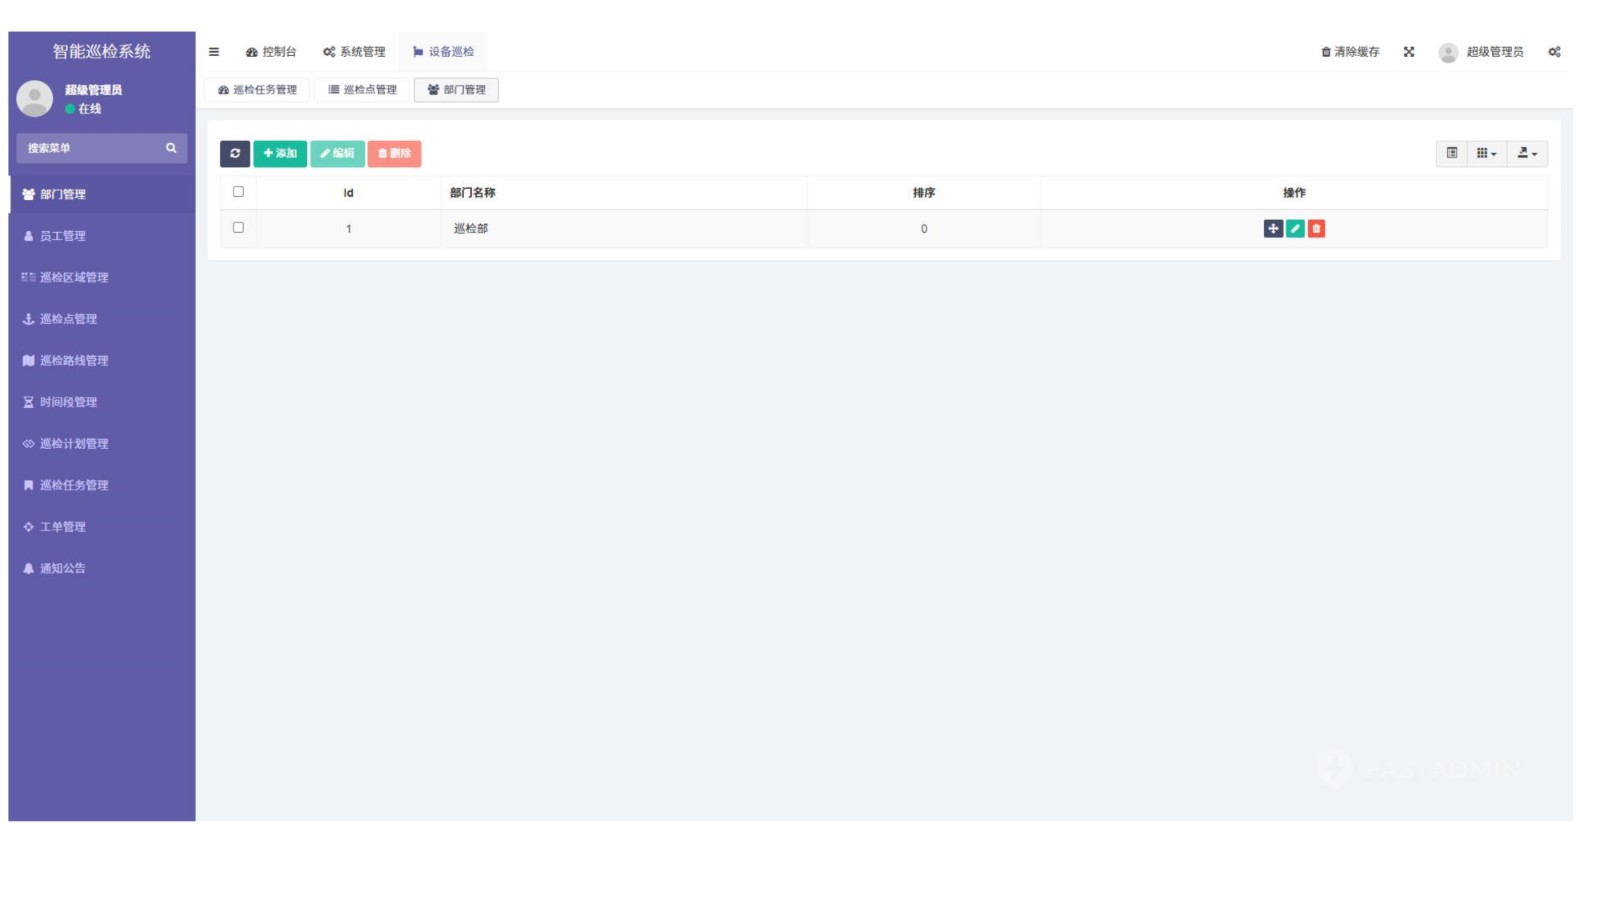The height and width of the screenshot is (900, 1600).
Task: Open 工单管理 in the sidebar
Action: [102, 526]
